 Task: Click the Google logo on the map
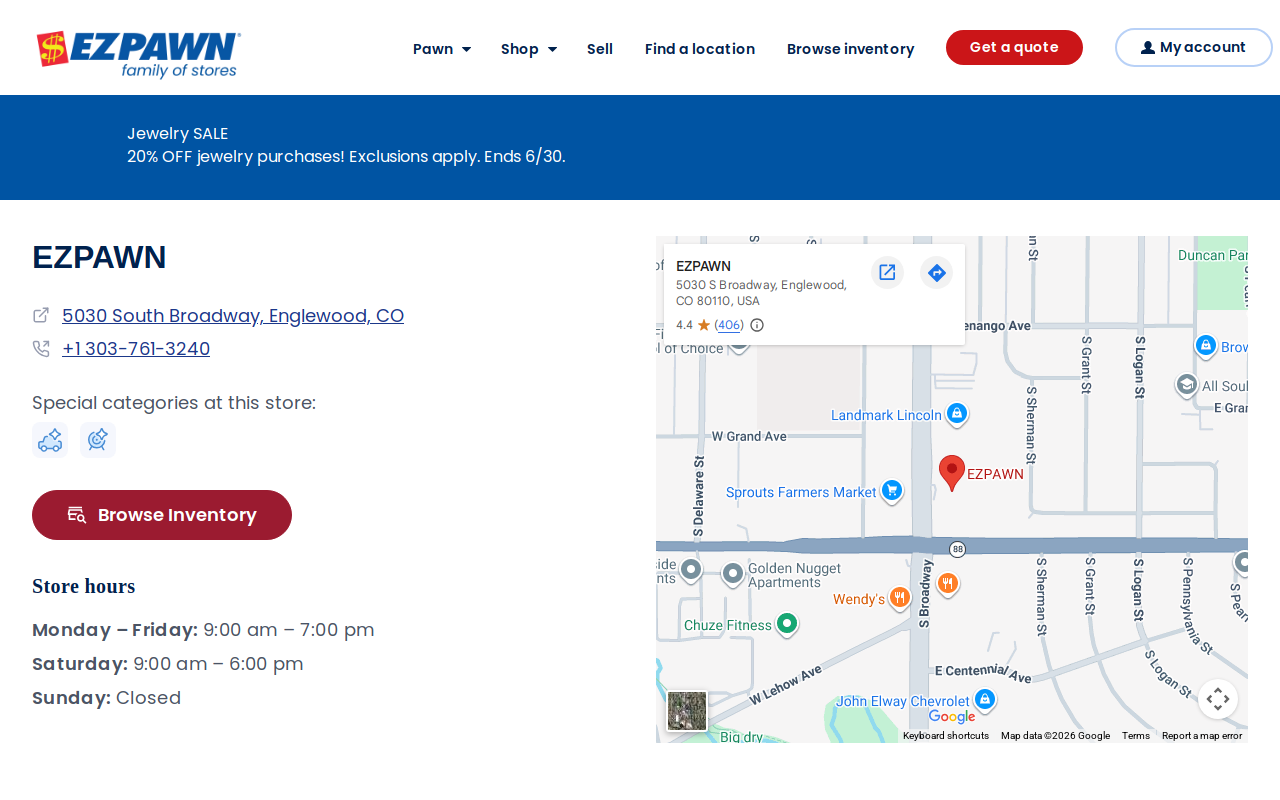pos(952,716)
